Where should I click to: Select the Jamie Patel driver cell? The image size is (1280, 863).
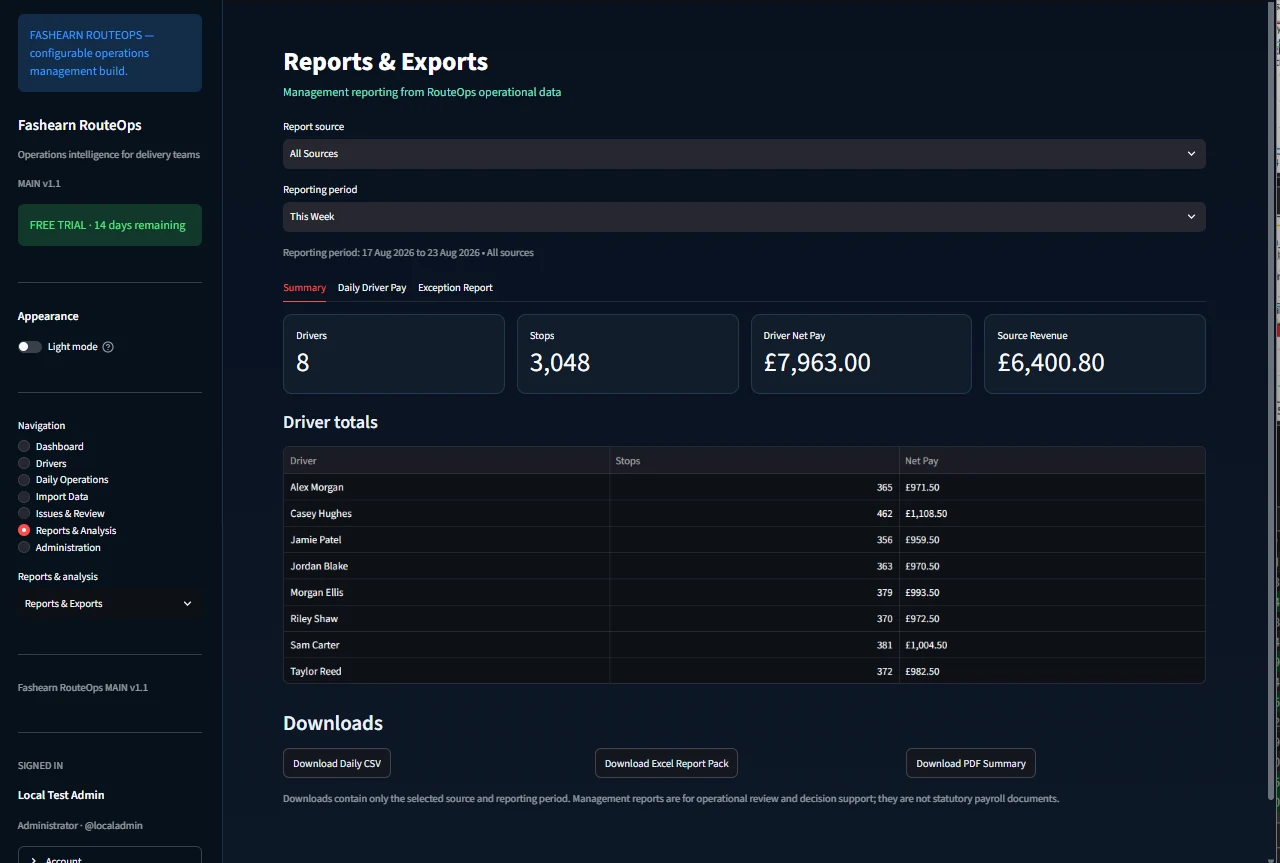pyautogui.click(x=447, y=540)
